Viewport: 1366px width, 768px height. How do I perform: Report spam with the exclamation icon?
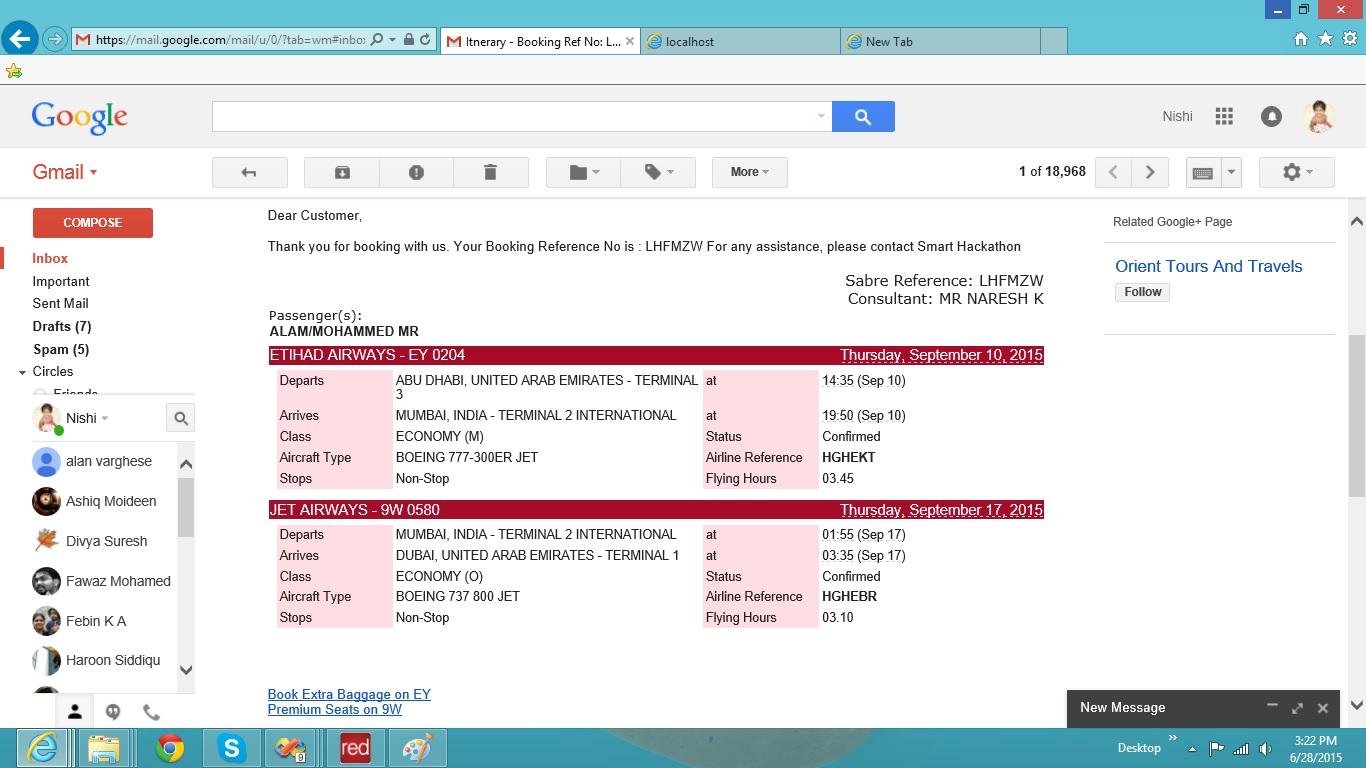click(x=416, y=172)
